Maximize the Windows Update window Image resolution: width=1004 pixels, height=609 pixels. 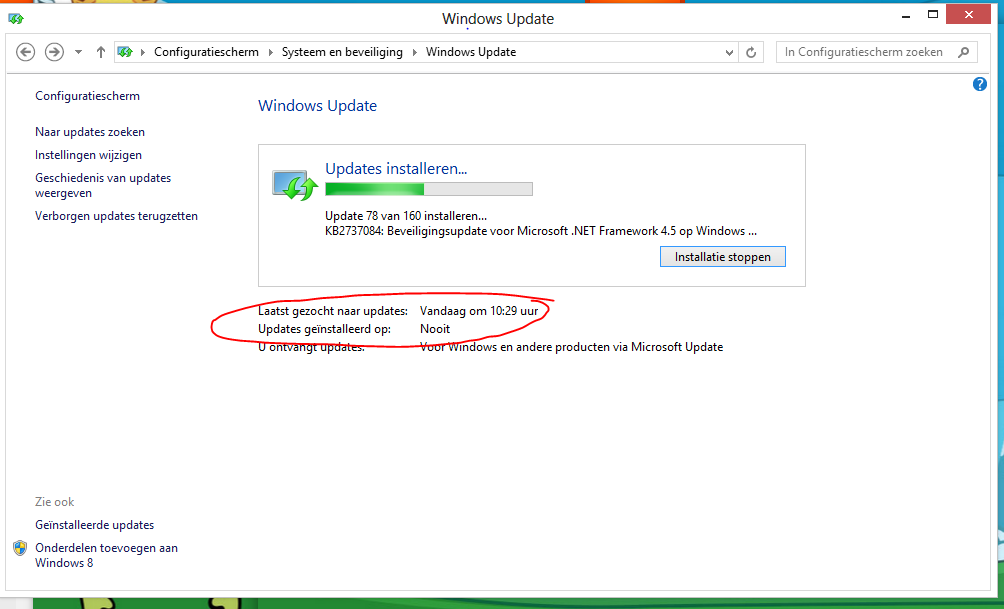(x=933, y=15)
